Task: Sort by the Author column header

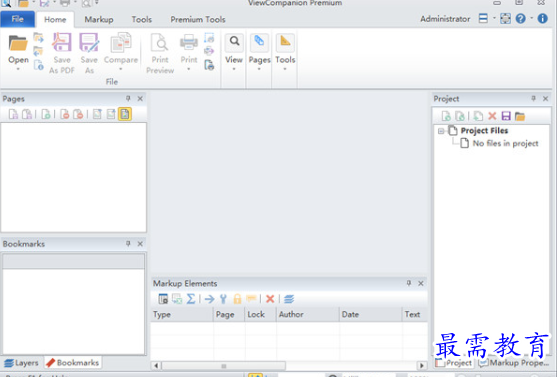Action: point(308,314)
